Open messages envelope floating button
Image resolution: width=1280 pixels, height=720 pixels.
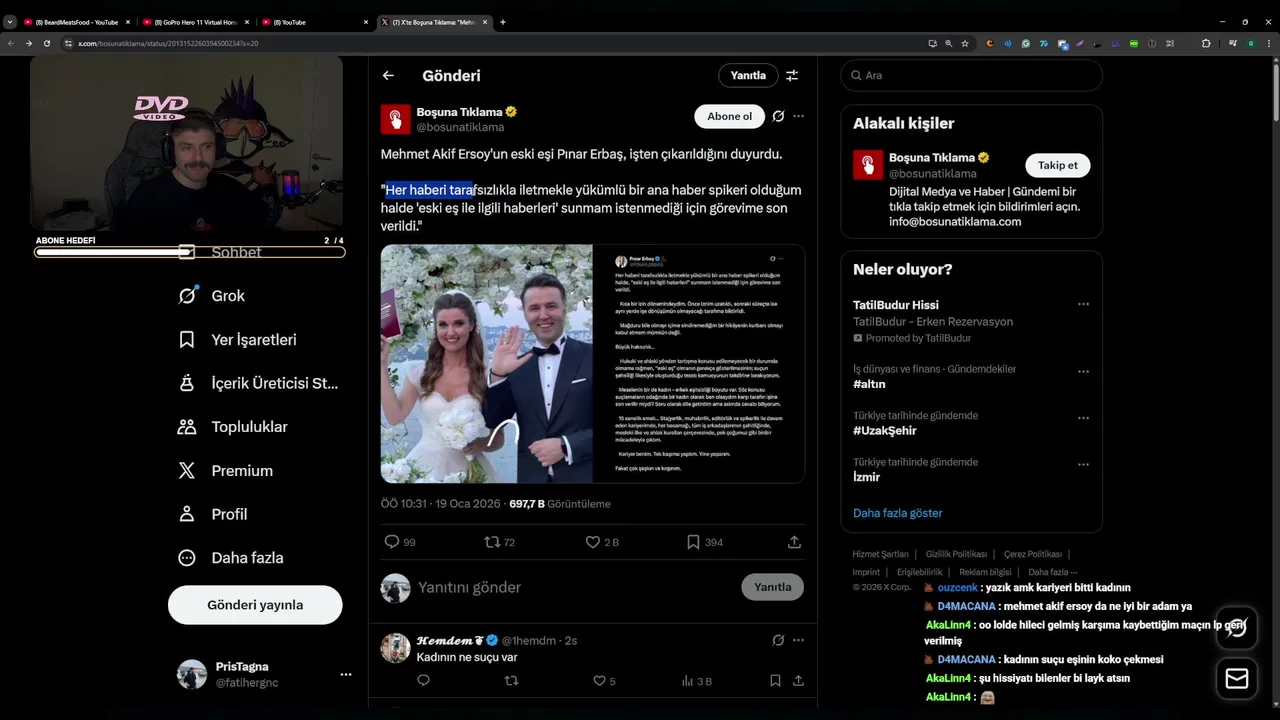[1237, 679]
